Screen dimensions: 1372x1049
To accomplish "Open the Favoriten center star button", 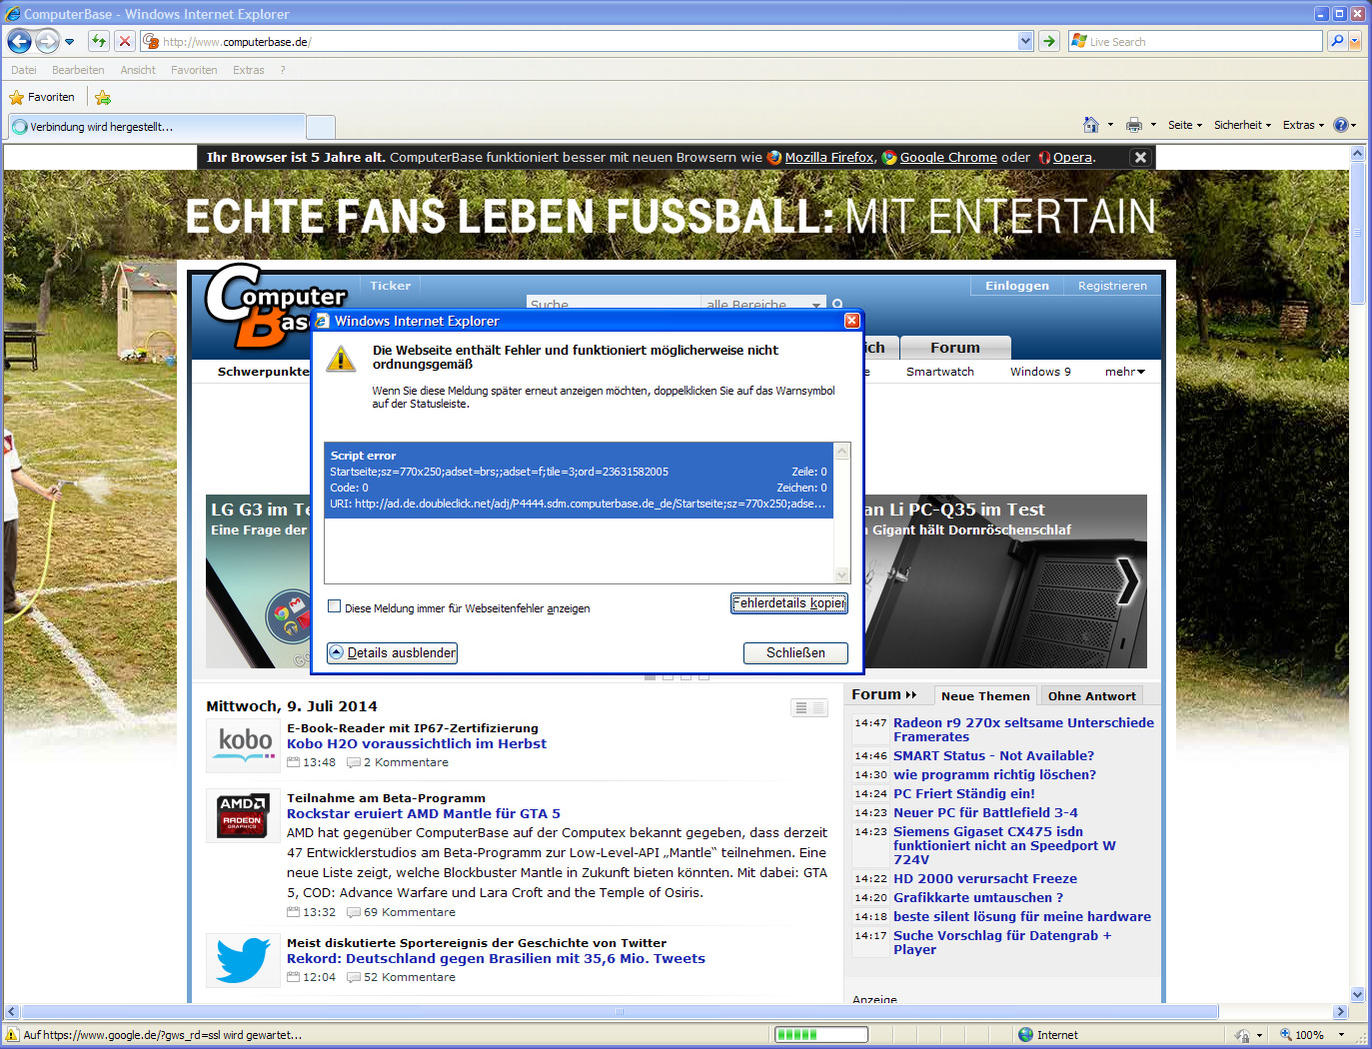I will [42, 97].
